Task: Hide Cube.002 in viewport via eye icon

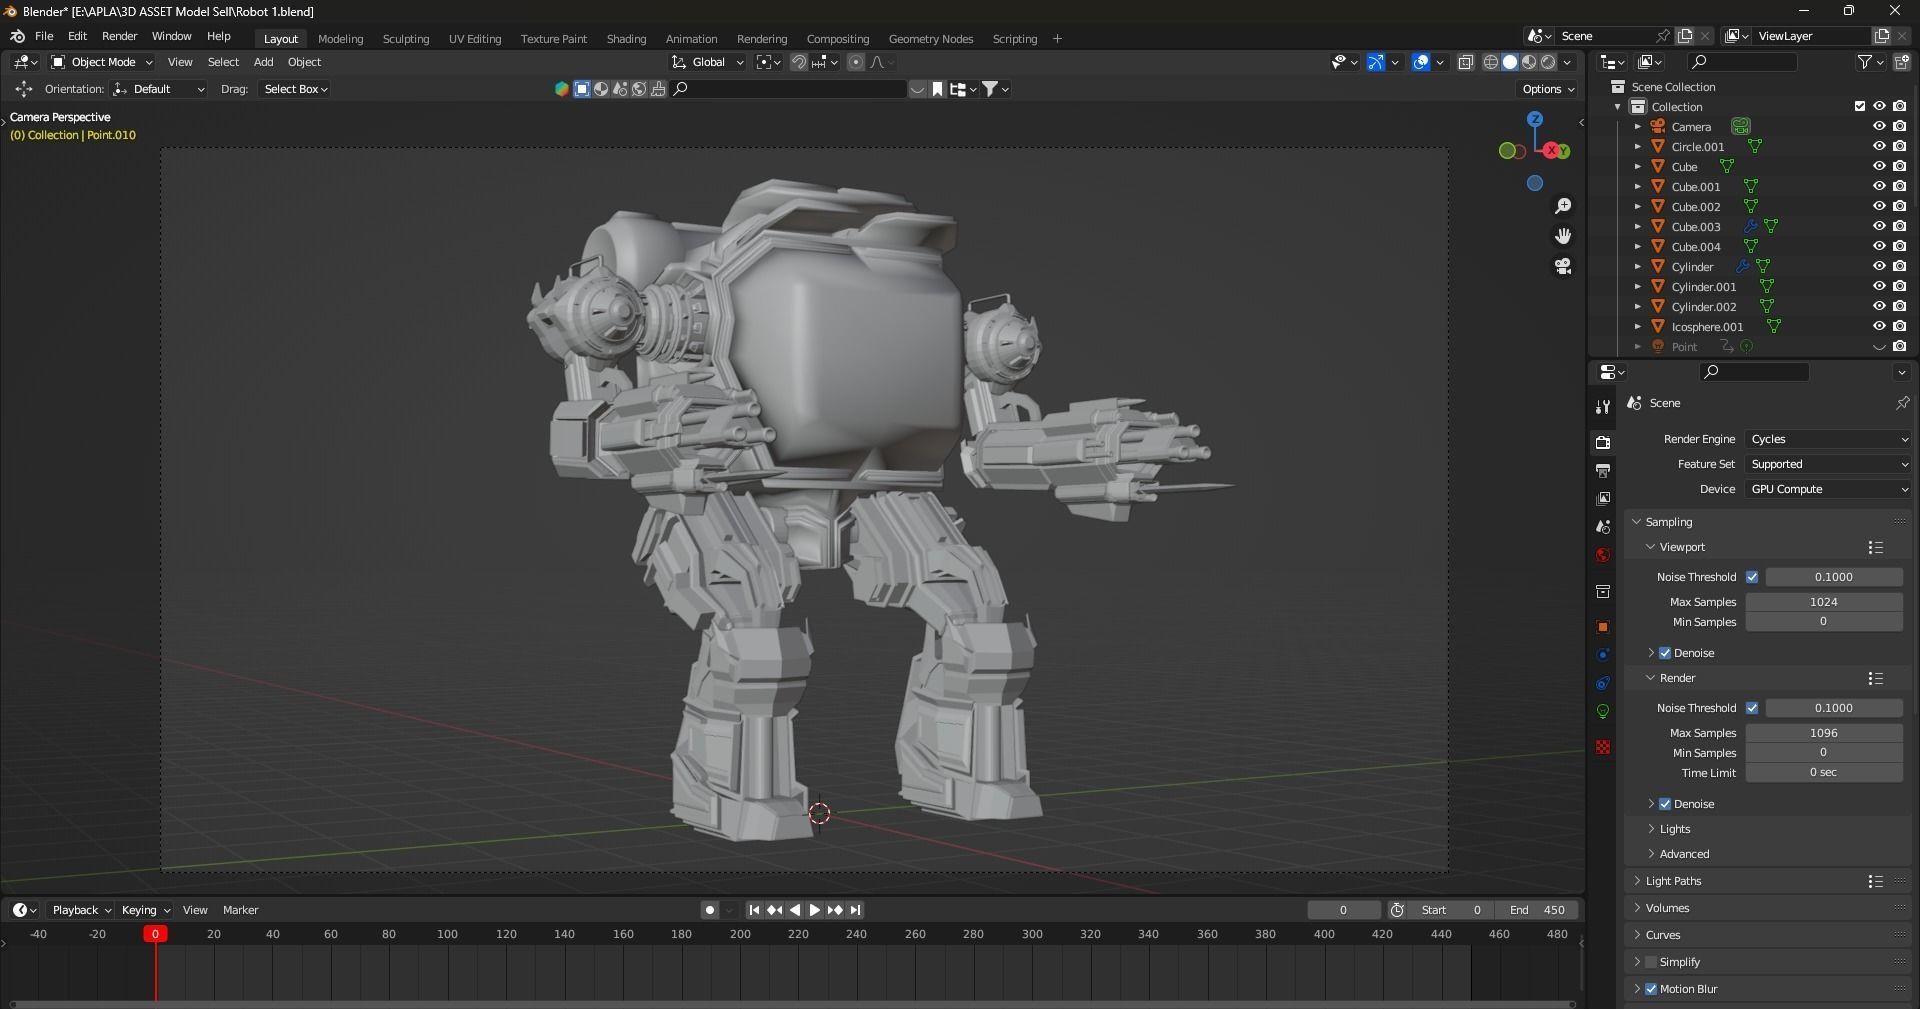Action: coord(1879,207)
